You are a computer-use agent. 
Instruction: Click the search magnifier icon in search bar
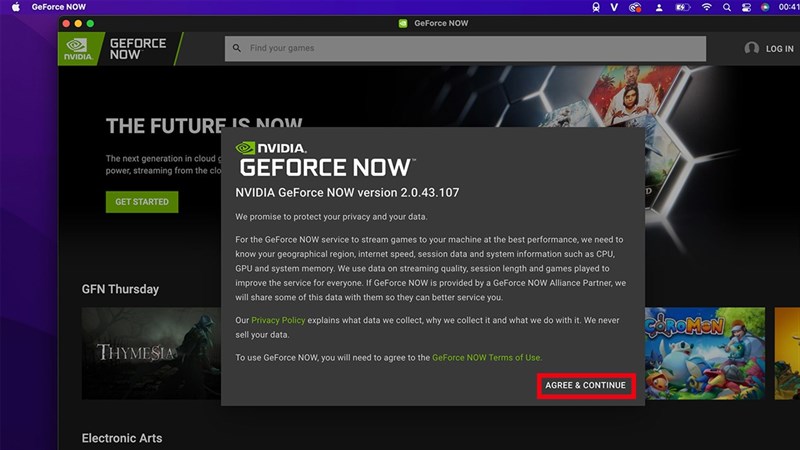tap(237, 48)
